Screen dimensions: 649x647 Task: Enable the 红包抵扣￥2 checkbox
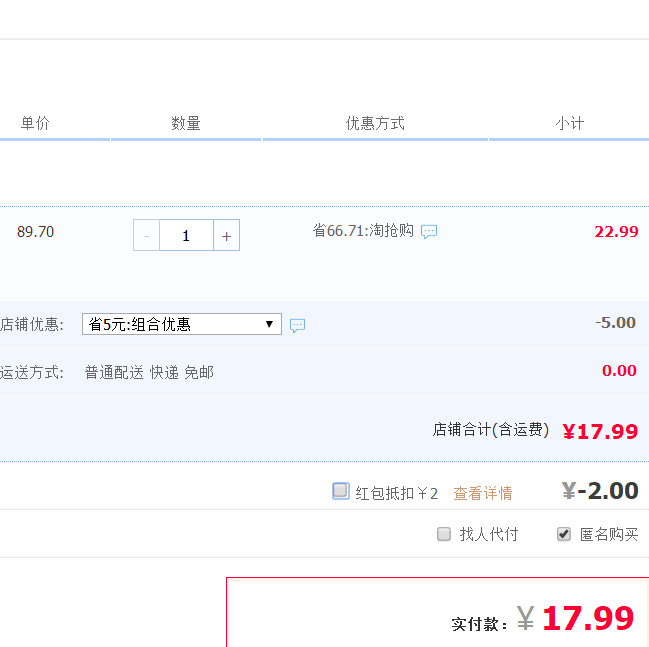click(341, 491)
